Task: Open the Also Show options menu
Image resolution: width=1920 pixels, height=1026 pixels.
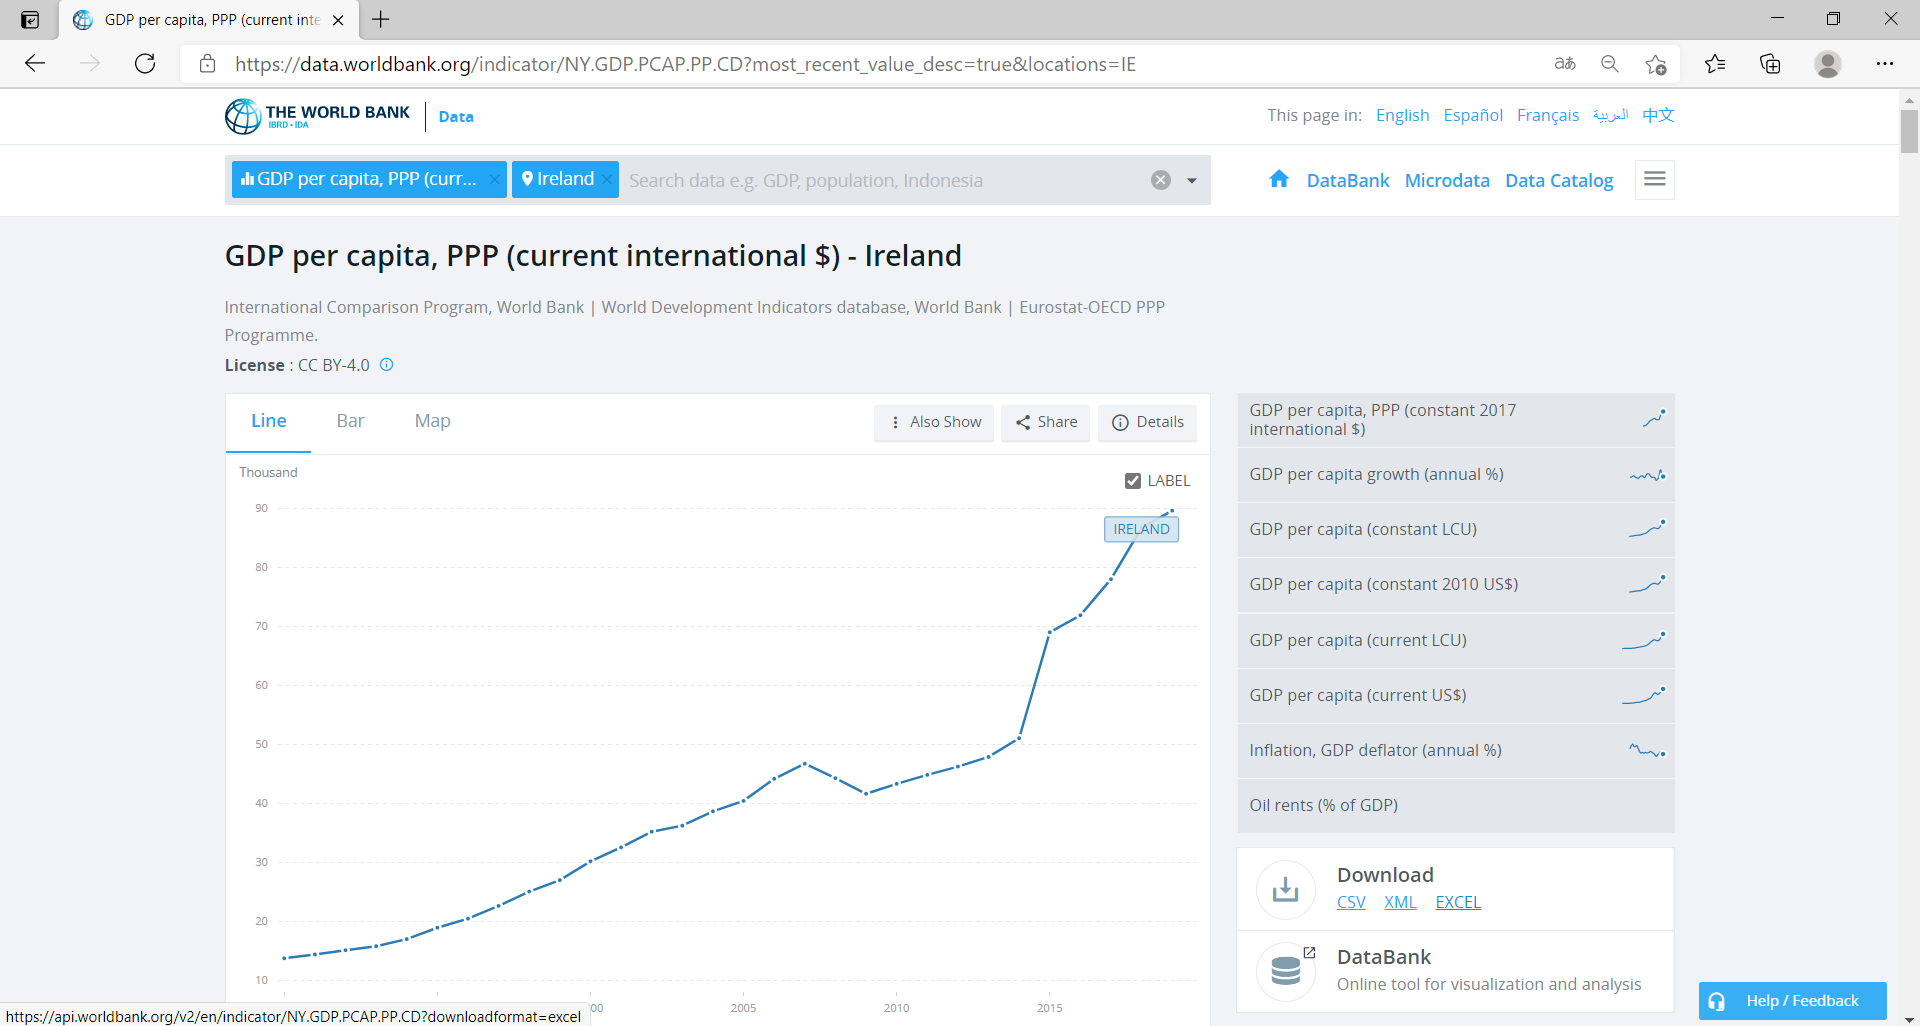Action: click(x=934, y=422)
